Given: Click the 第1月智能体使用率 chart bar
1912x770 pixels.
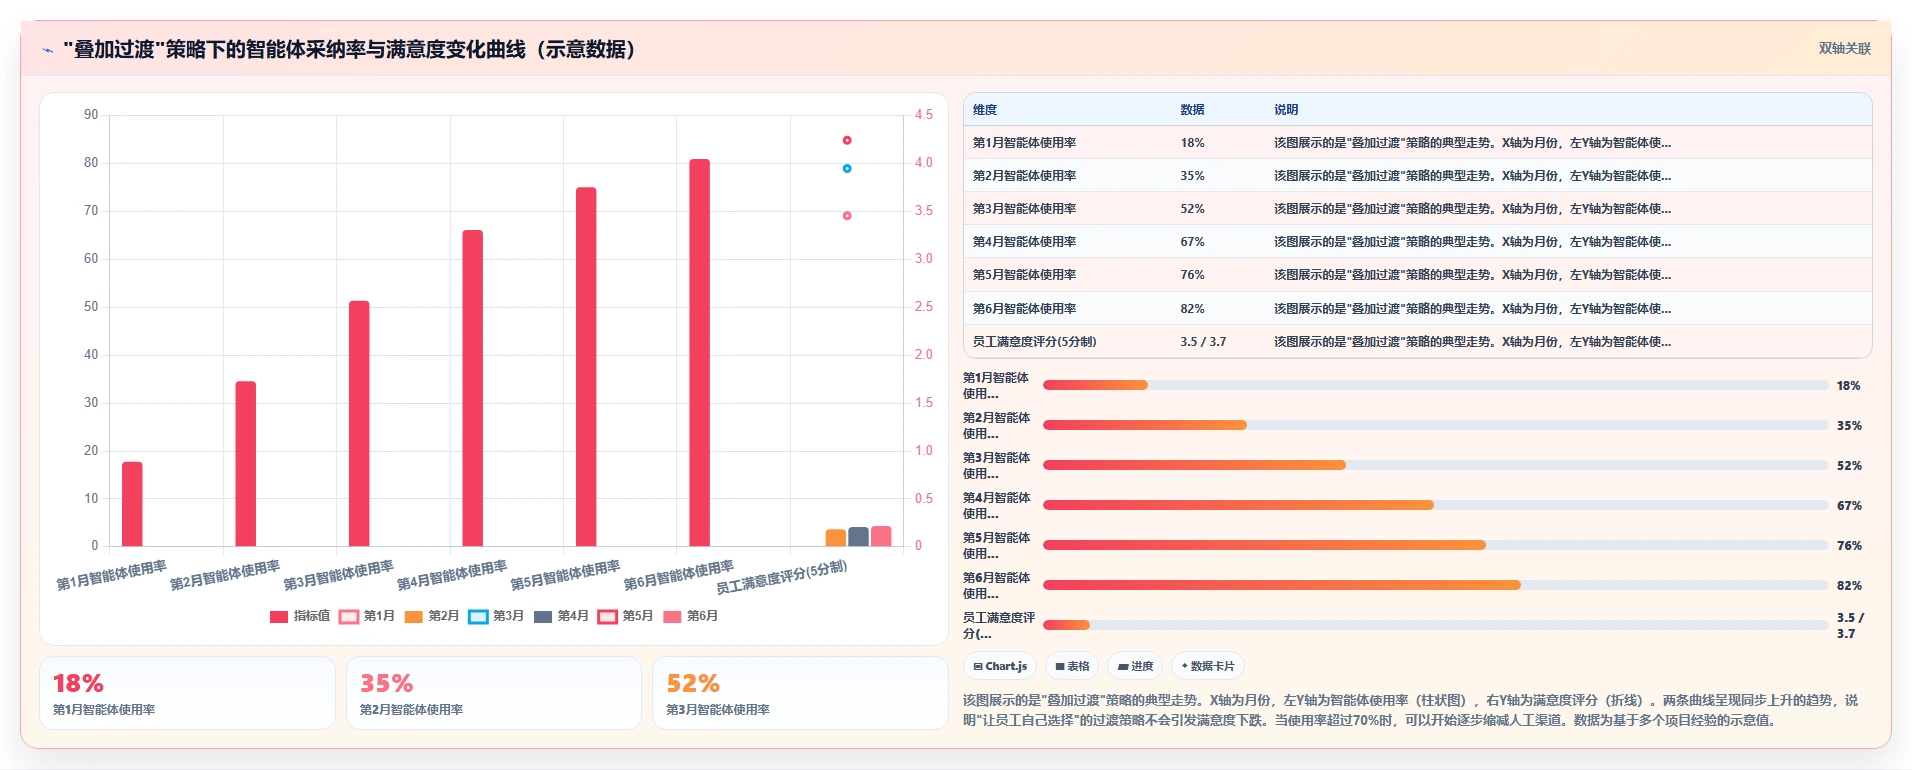Looking at the screenshot, I should 132,504.
